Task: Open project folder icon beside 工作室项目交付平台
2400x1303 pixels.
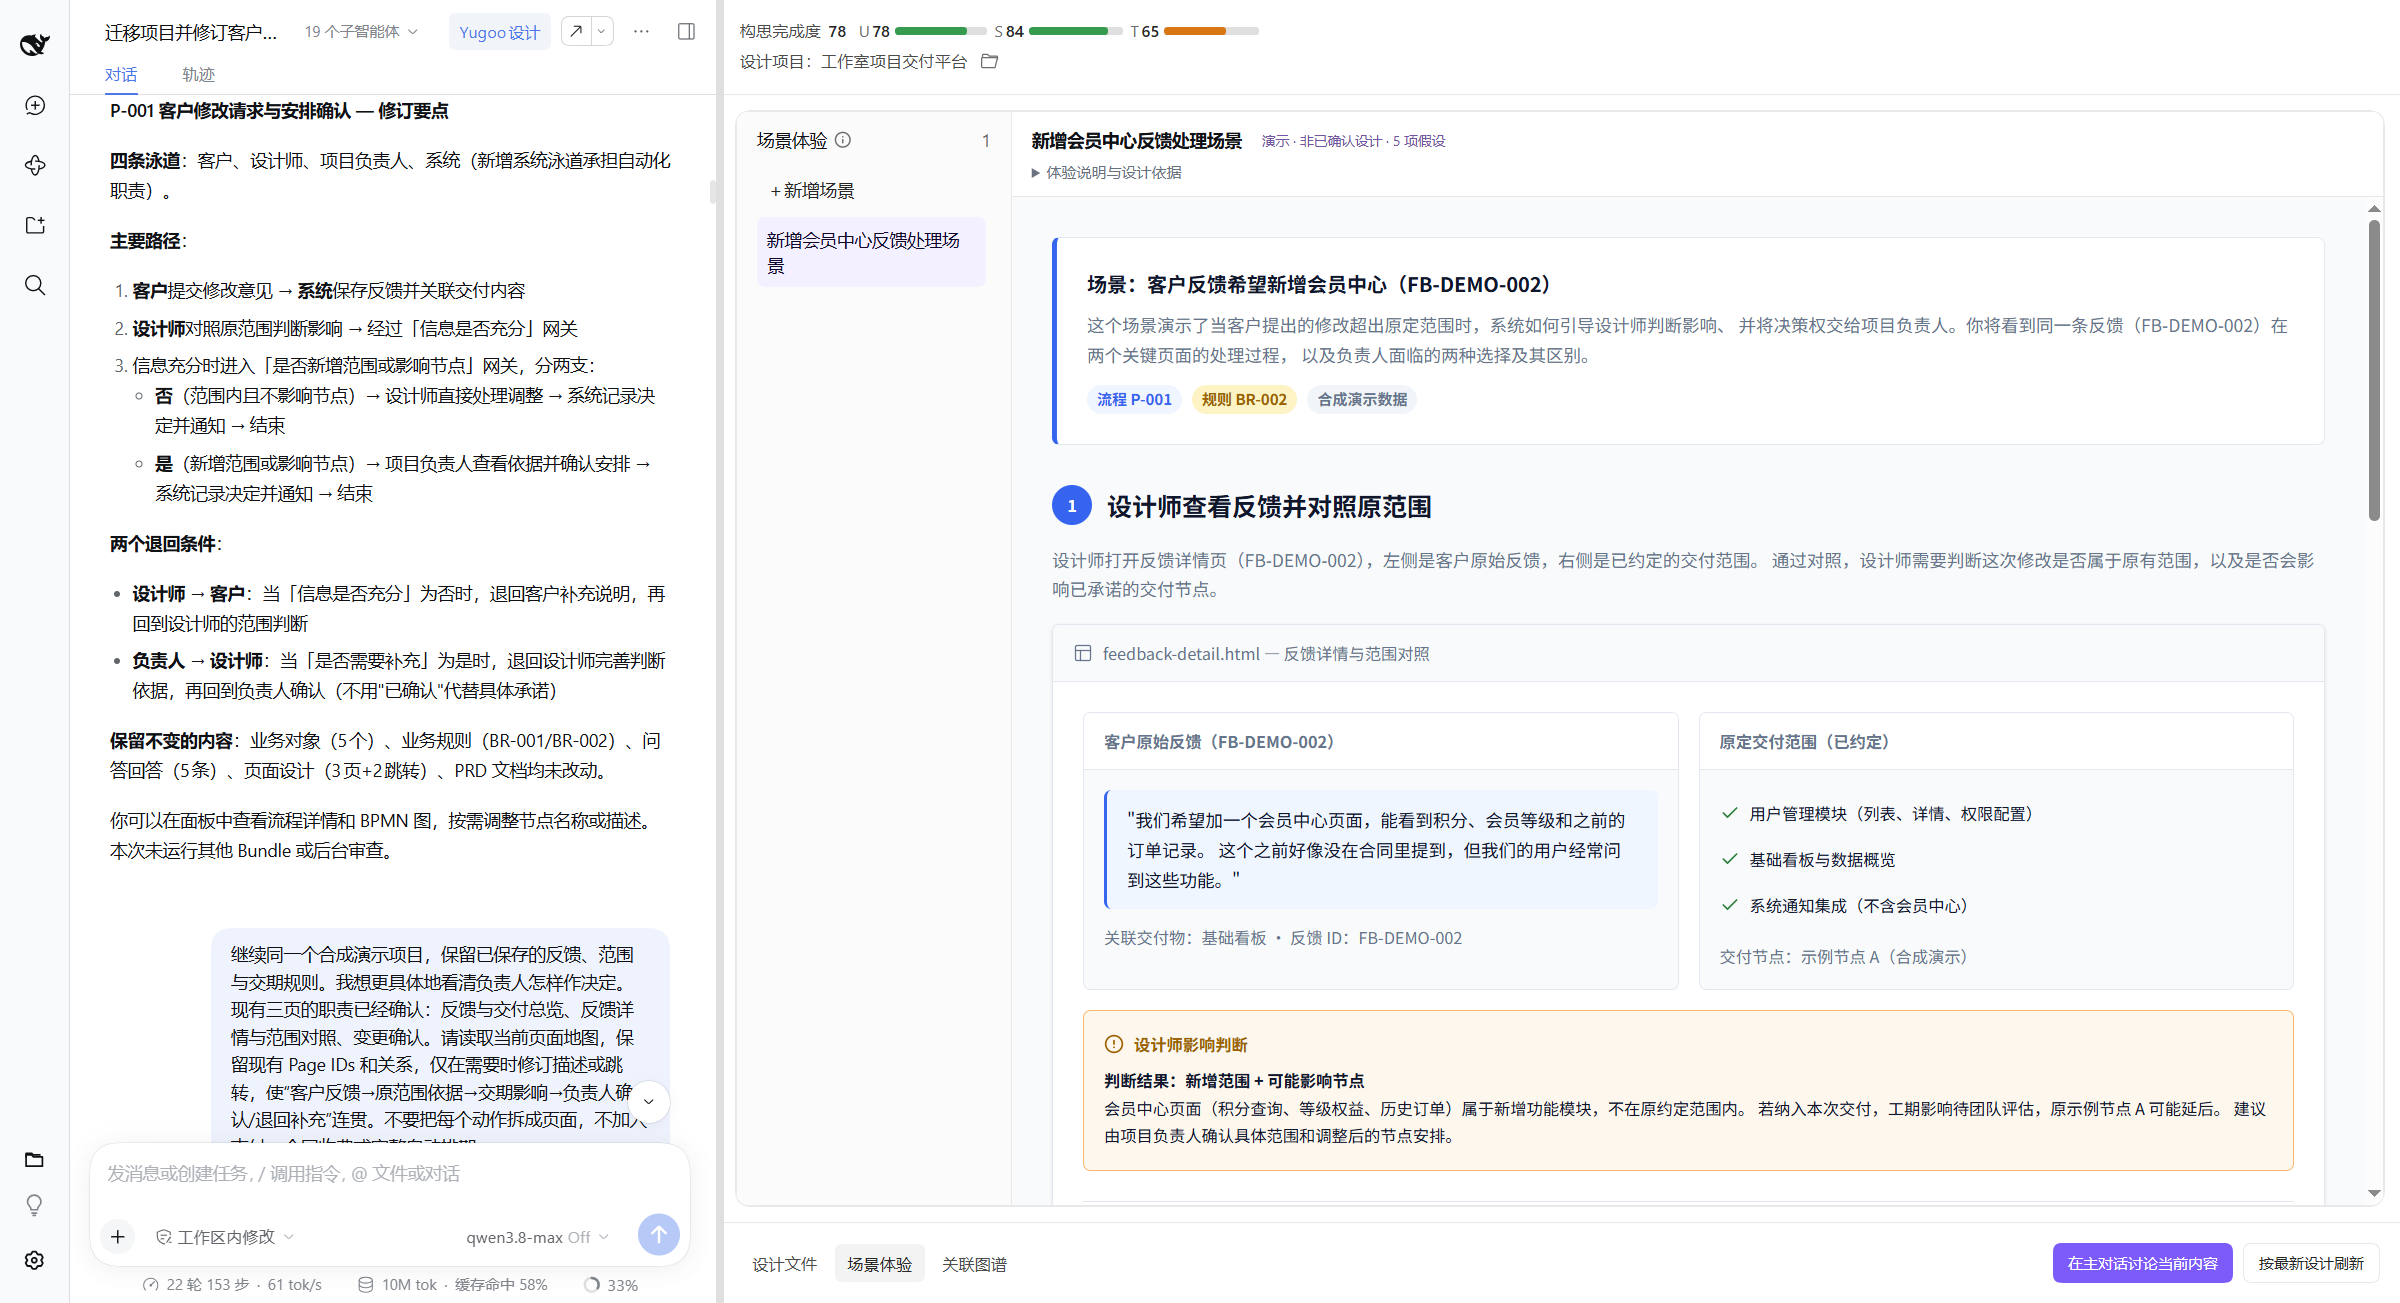Action: pos(990,61)
